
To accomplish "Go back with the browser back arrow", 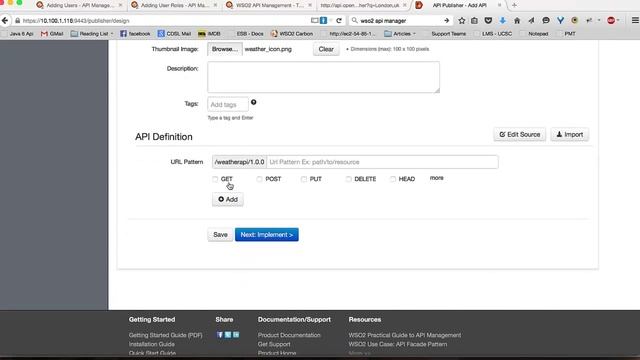I will [x=5, y=20].
